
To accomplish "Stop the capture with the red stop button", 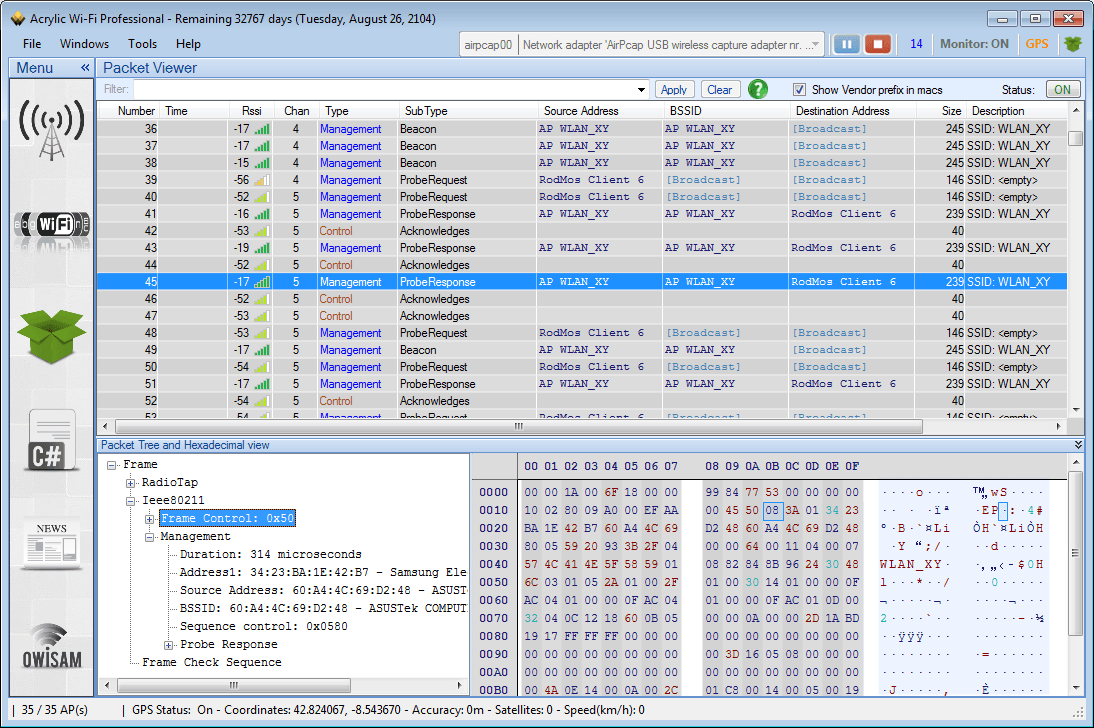I will pos(878,44).
